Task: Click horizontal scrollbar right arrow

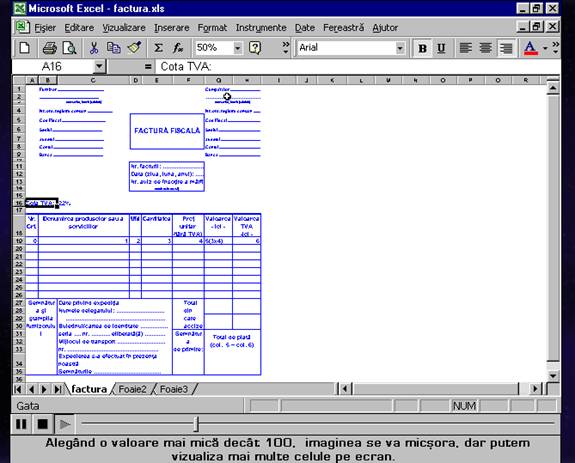Action: pyautogui.click(x=535, y=389)
